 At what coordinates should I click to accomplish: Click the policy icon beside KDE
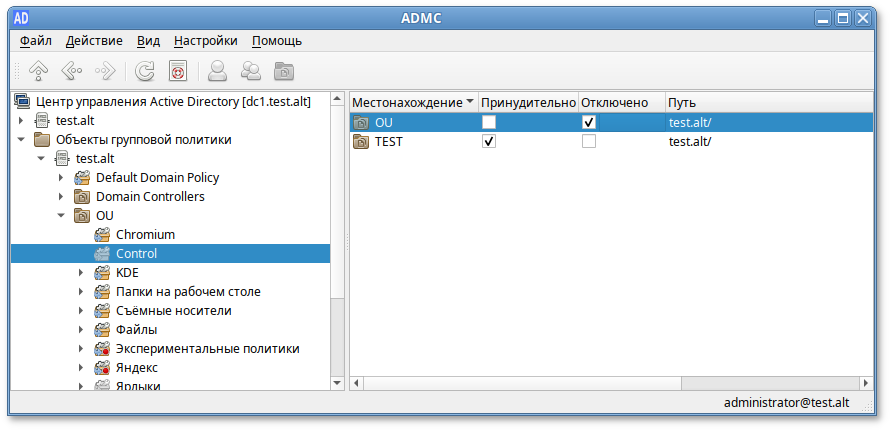point(102,273)
